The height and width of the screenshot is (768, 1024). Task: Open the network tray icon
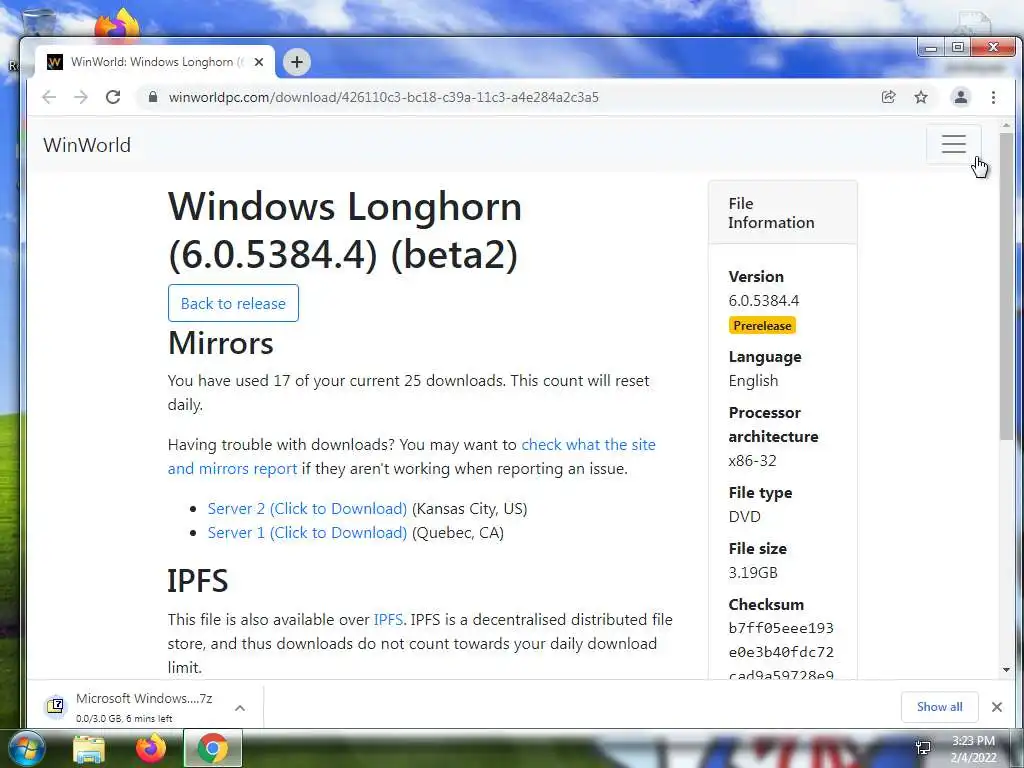[x=923, y=748]
